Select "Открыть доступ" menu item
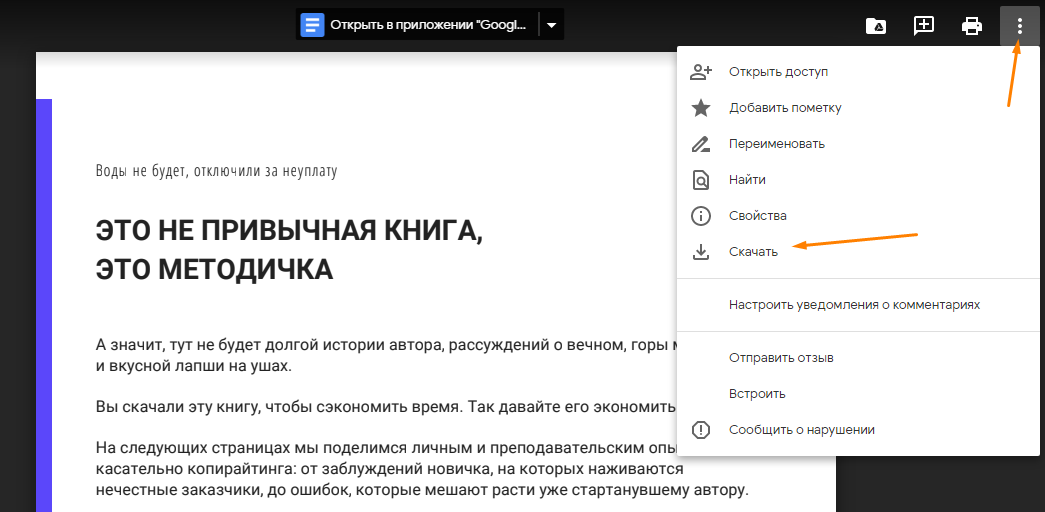This screenshot has width=1045, height=512. tap(778, 72)
